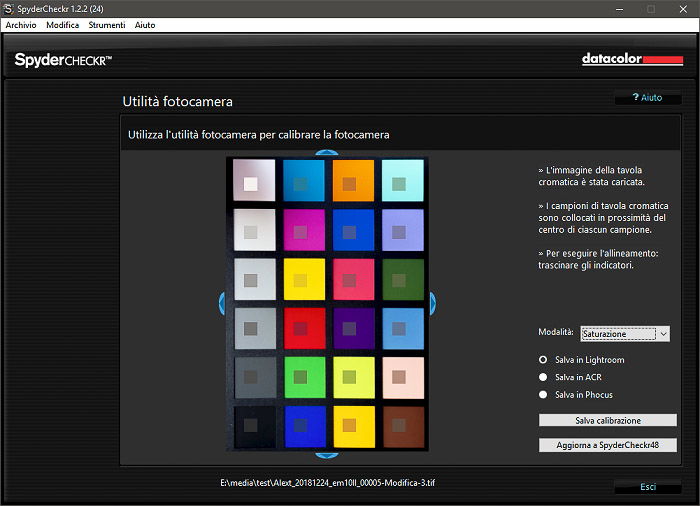Click the lavender color patch
The width and height of the screenshot is (700, 506).
[x=403, y=230]
